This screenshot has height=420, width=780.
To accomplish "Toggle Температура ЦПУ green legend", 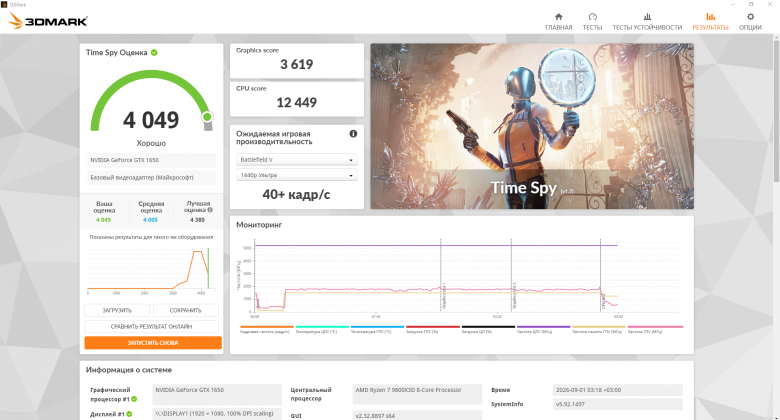I will coord(322,329).
